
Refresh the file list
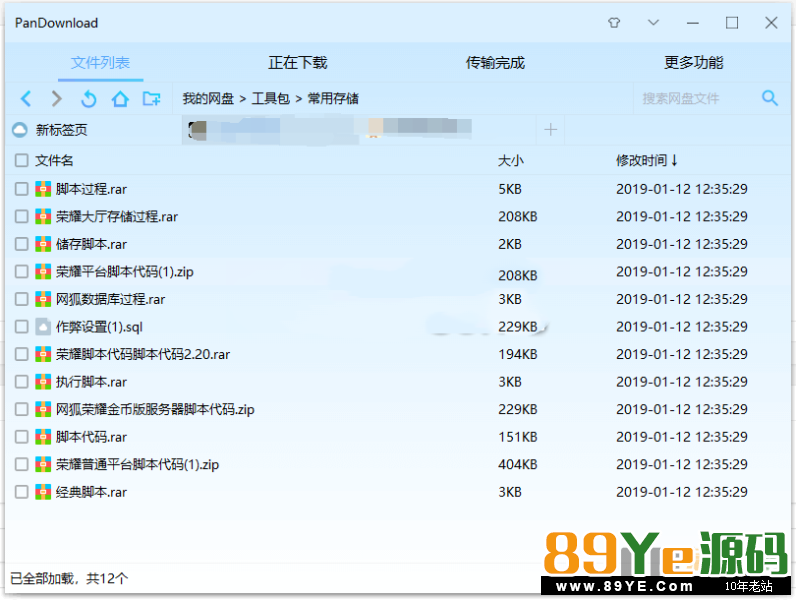88,98
